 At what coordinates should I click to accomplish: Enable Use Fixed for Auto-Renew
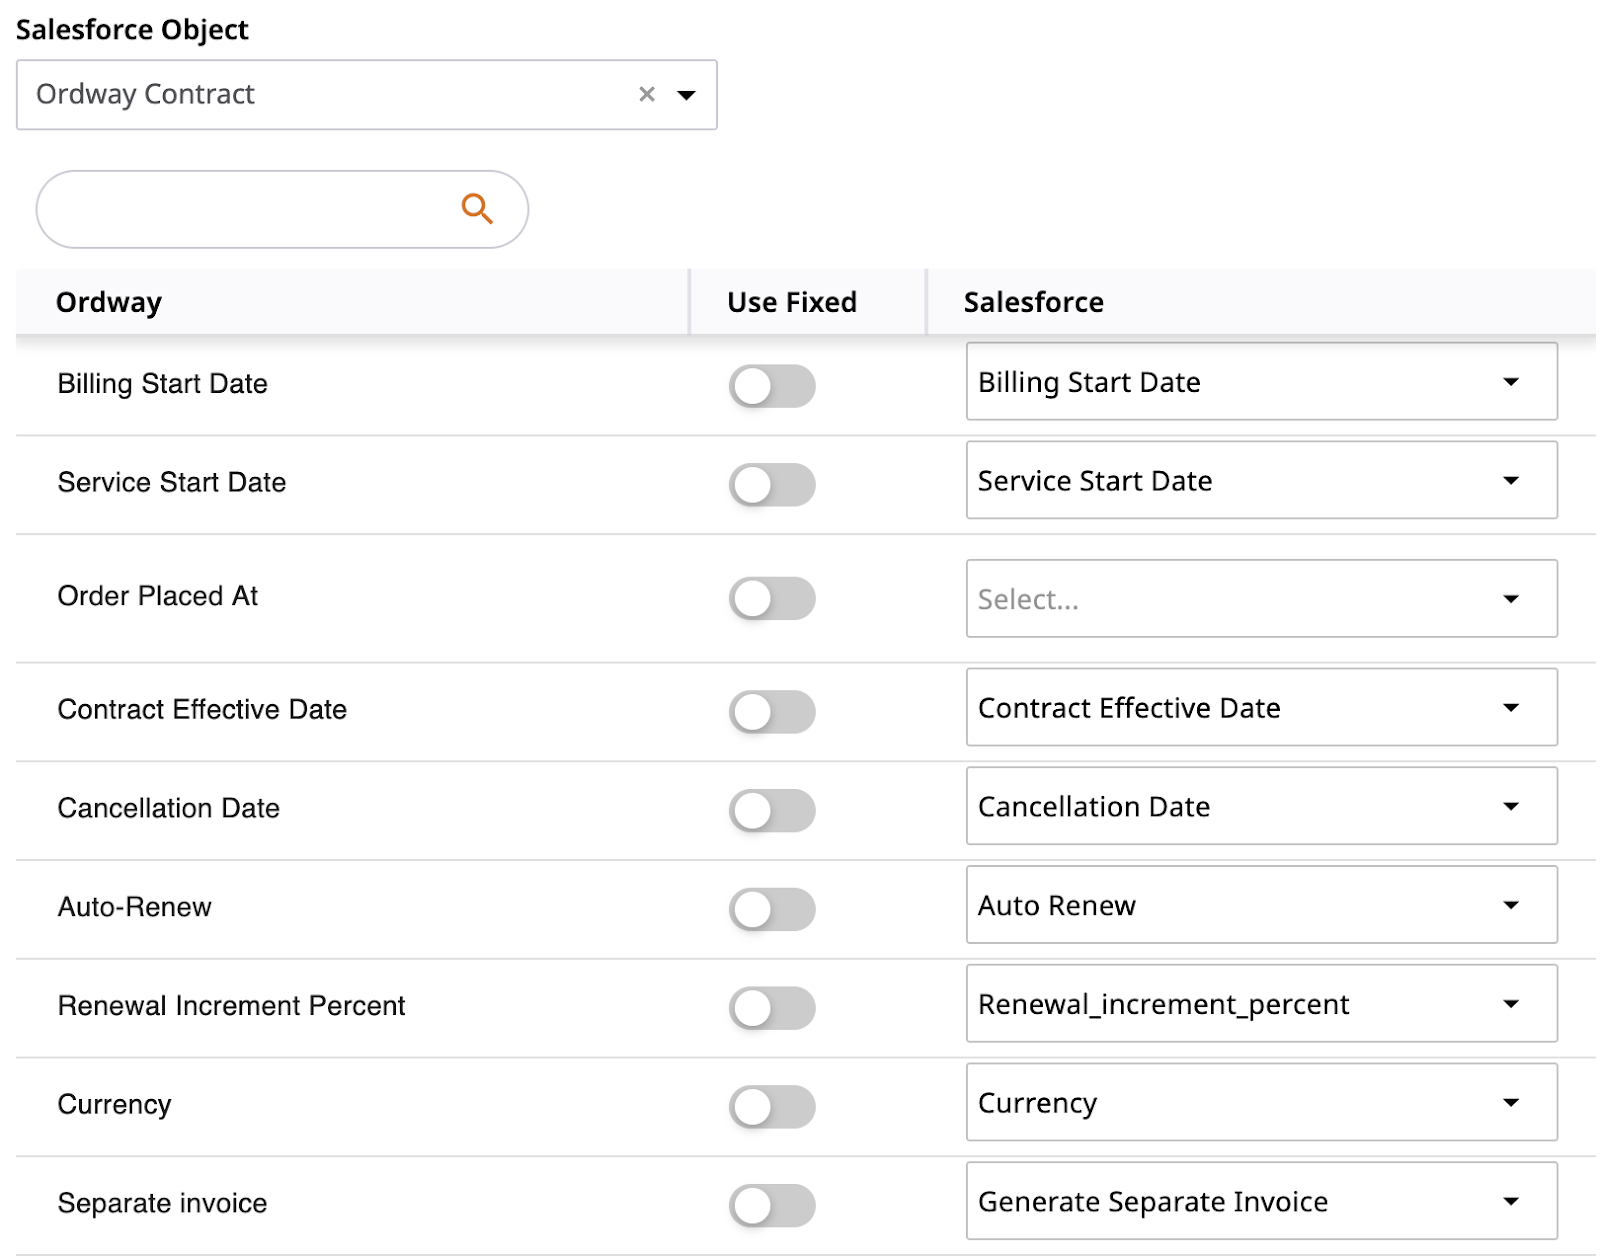click(x=772, y=909)
